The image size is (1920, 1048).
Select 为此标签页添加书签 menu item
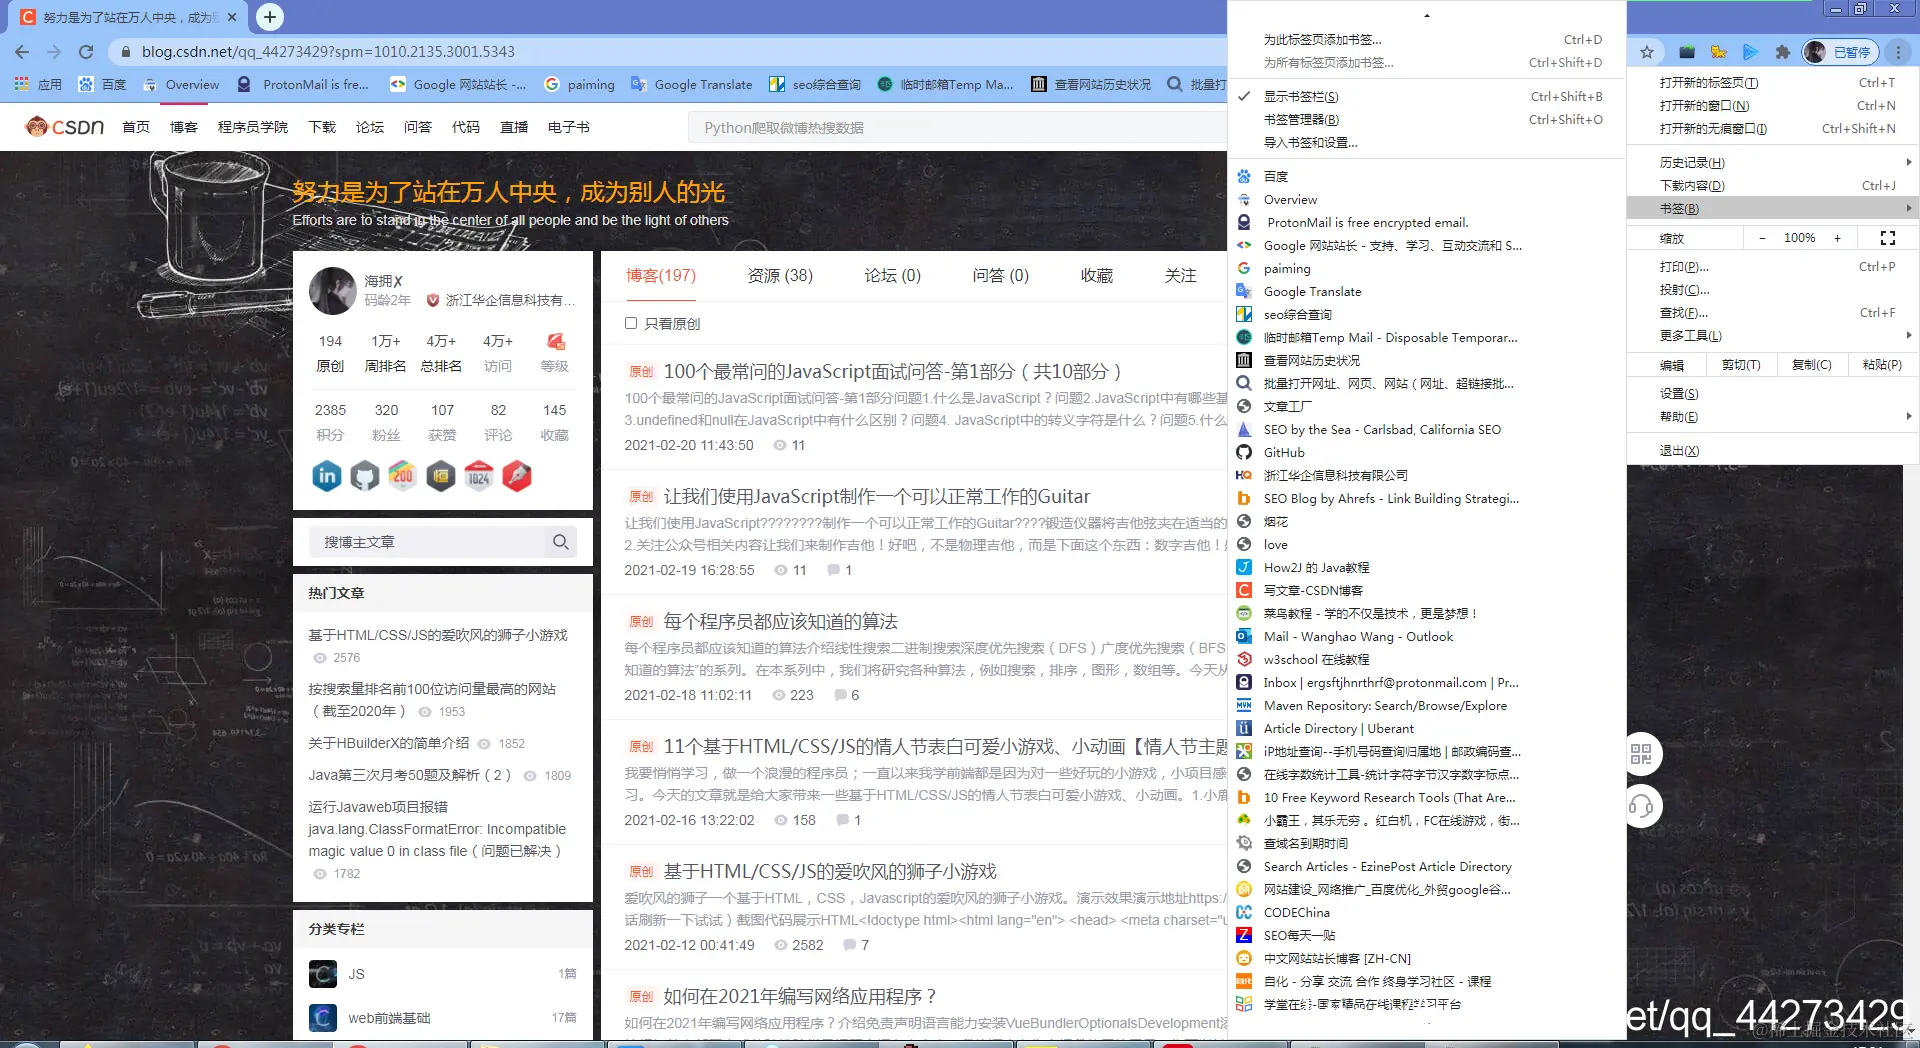point(1427,40)
